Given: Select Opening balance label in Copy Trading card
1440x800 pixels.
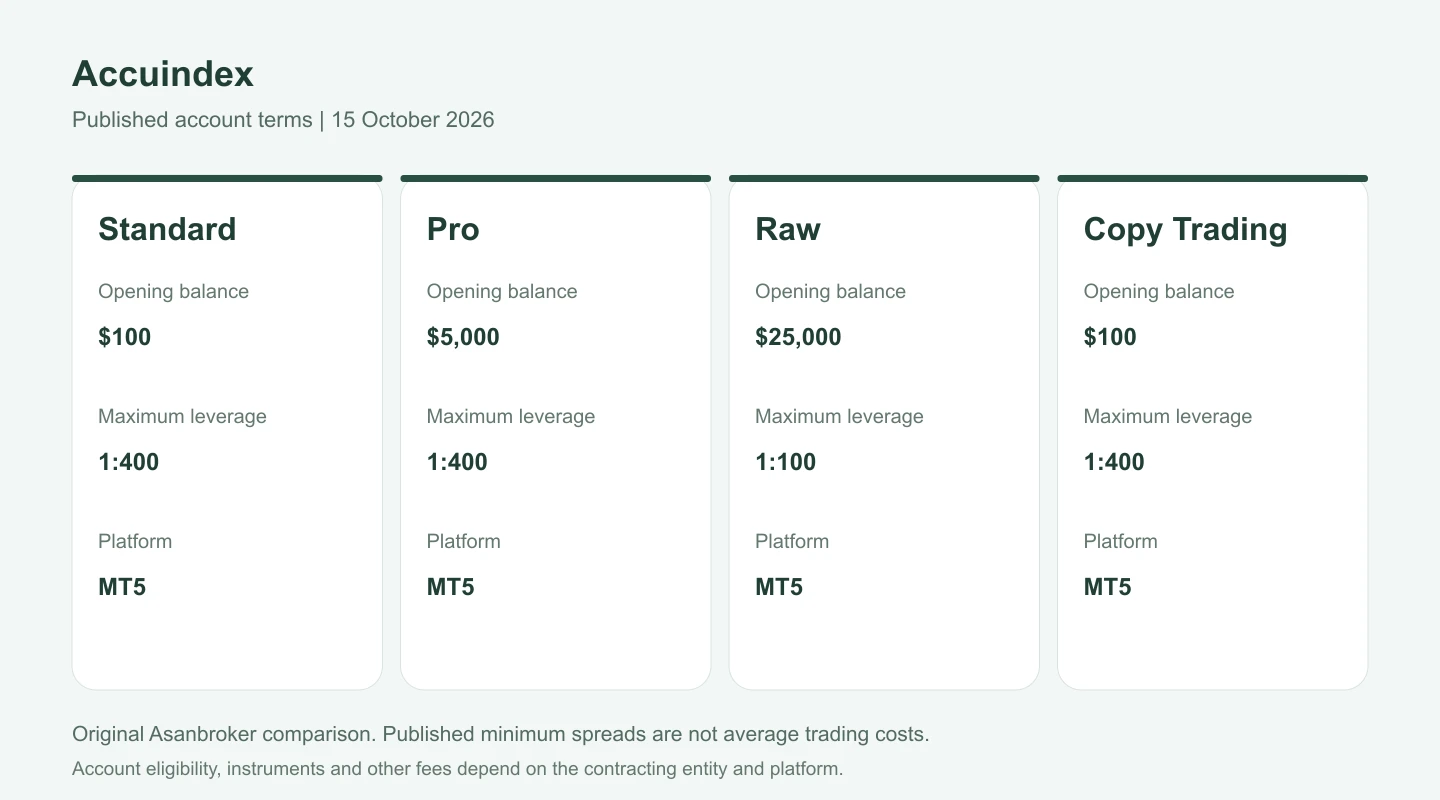Looking at the screenshot, I should [x=1159, y=292].
